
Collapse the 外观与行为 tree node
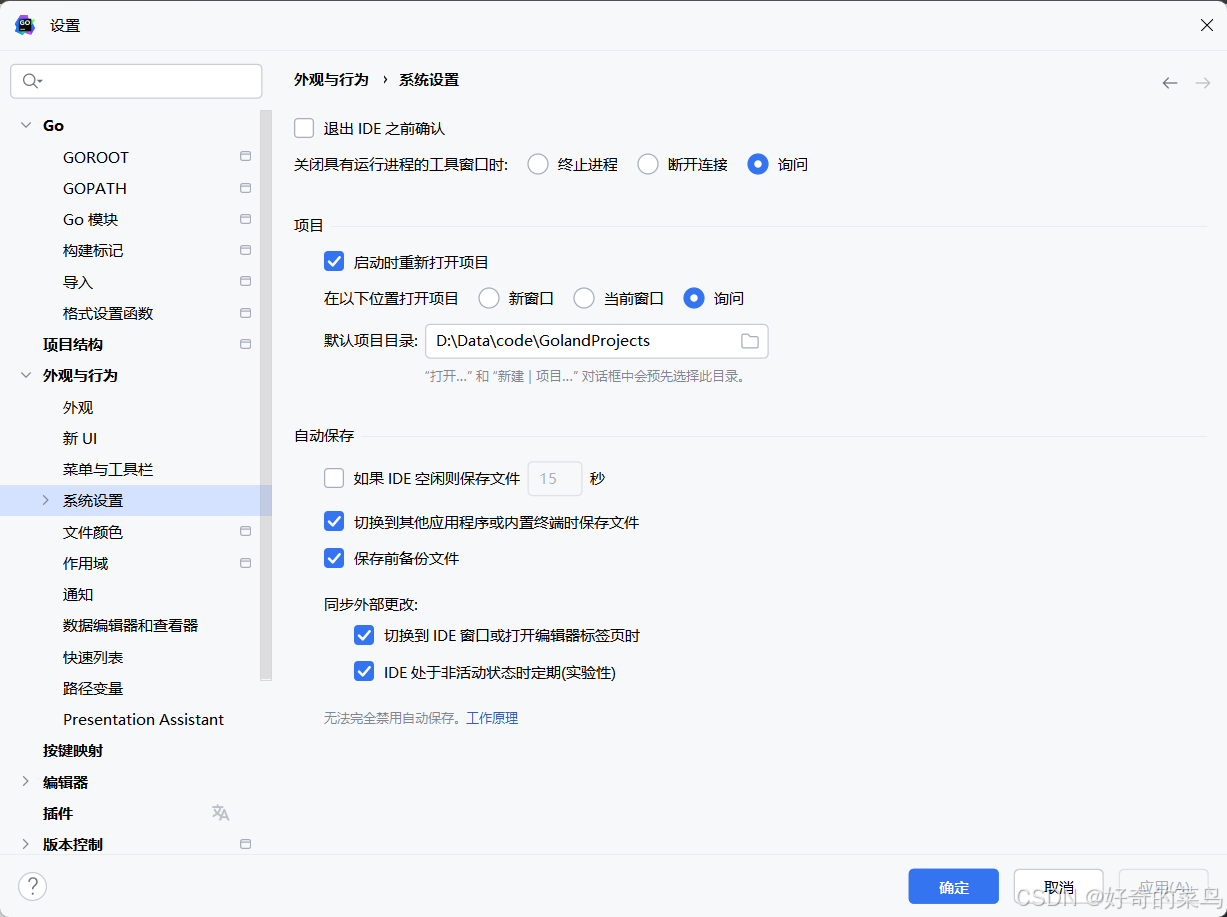(x=25, y=375)
